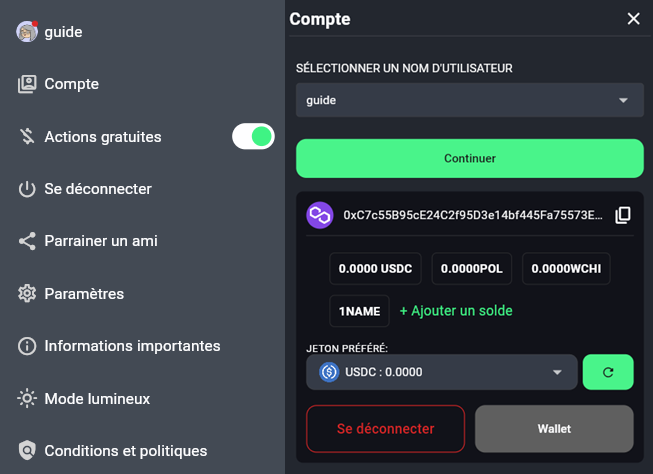Open Conditions et politiques menu item

point(125,451)
